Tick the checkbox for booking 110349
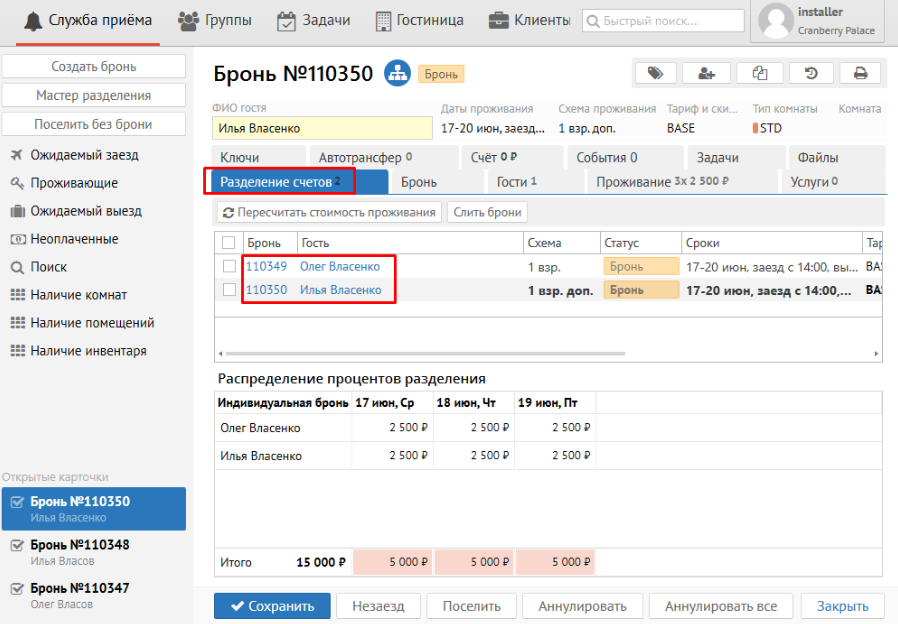 [x=230, y=266]
